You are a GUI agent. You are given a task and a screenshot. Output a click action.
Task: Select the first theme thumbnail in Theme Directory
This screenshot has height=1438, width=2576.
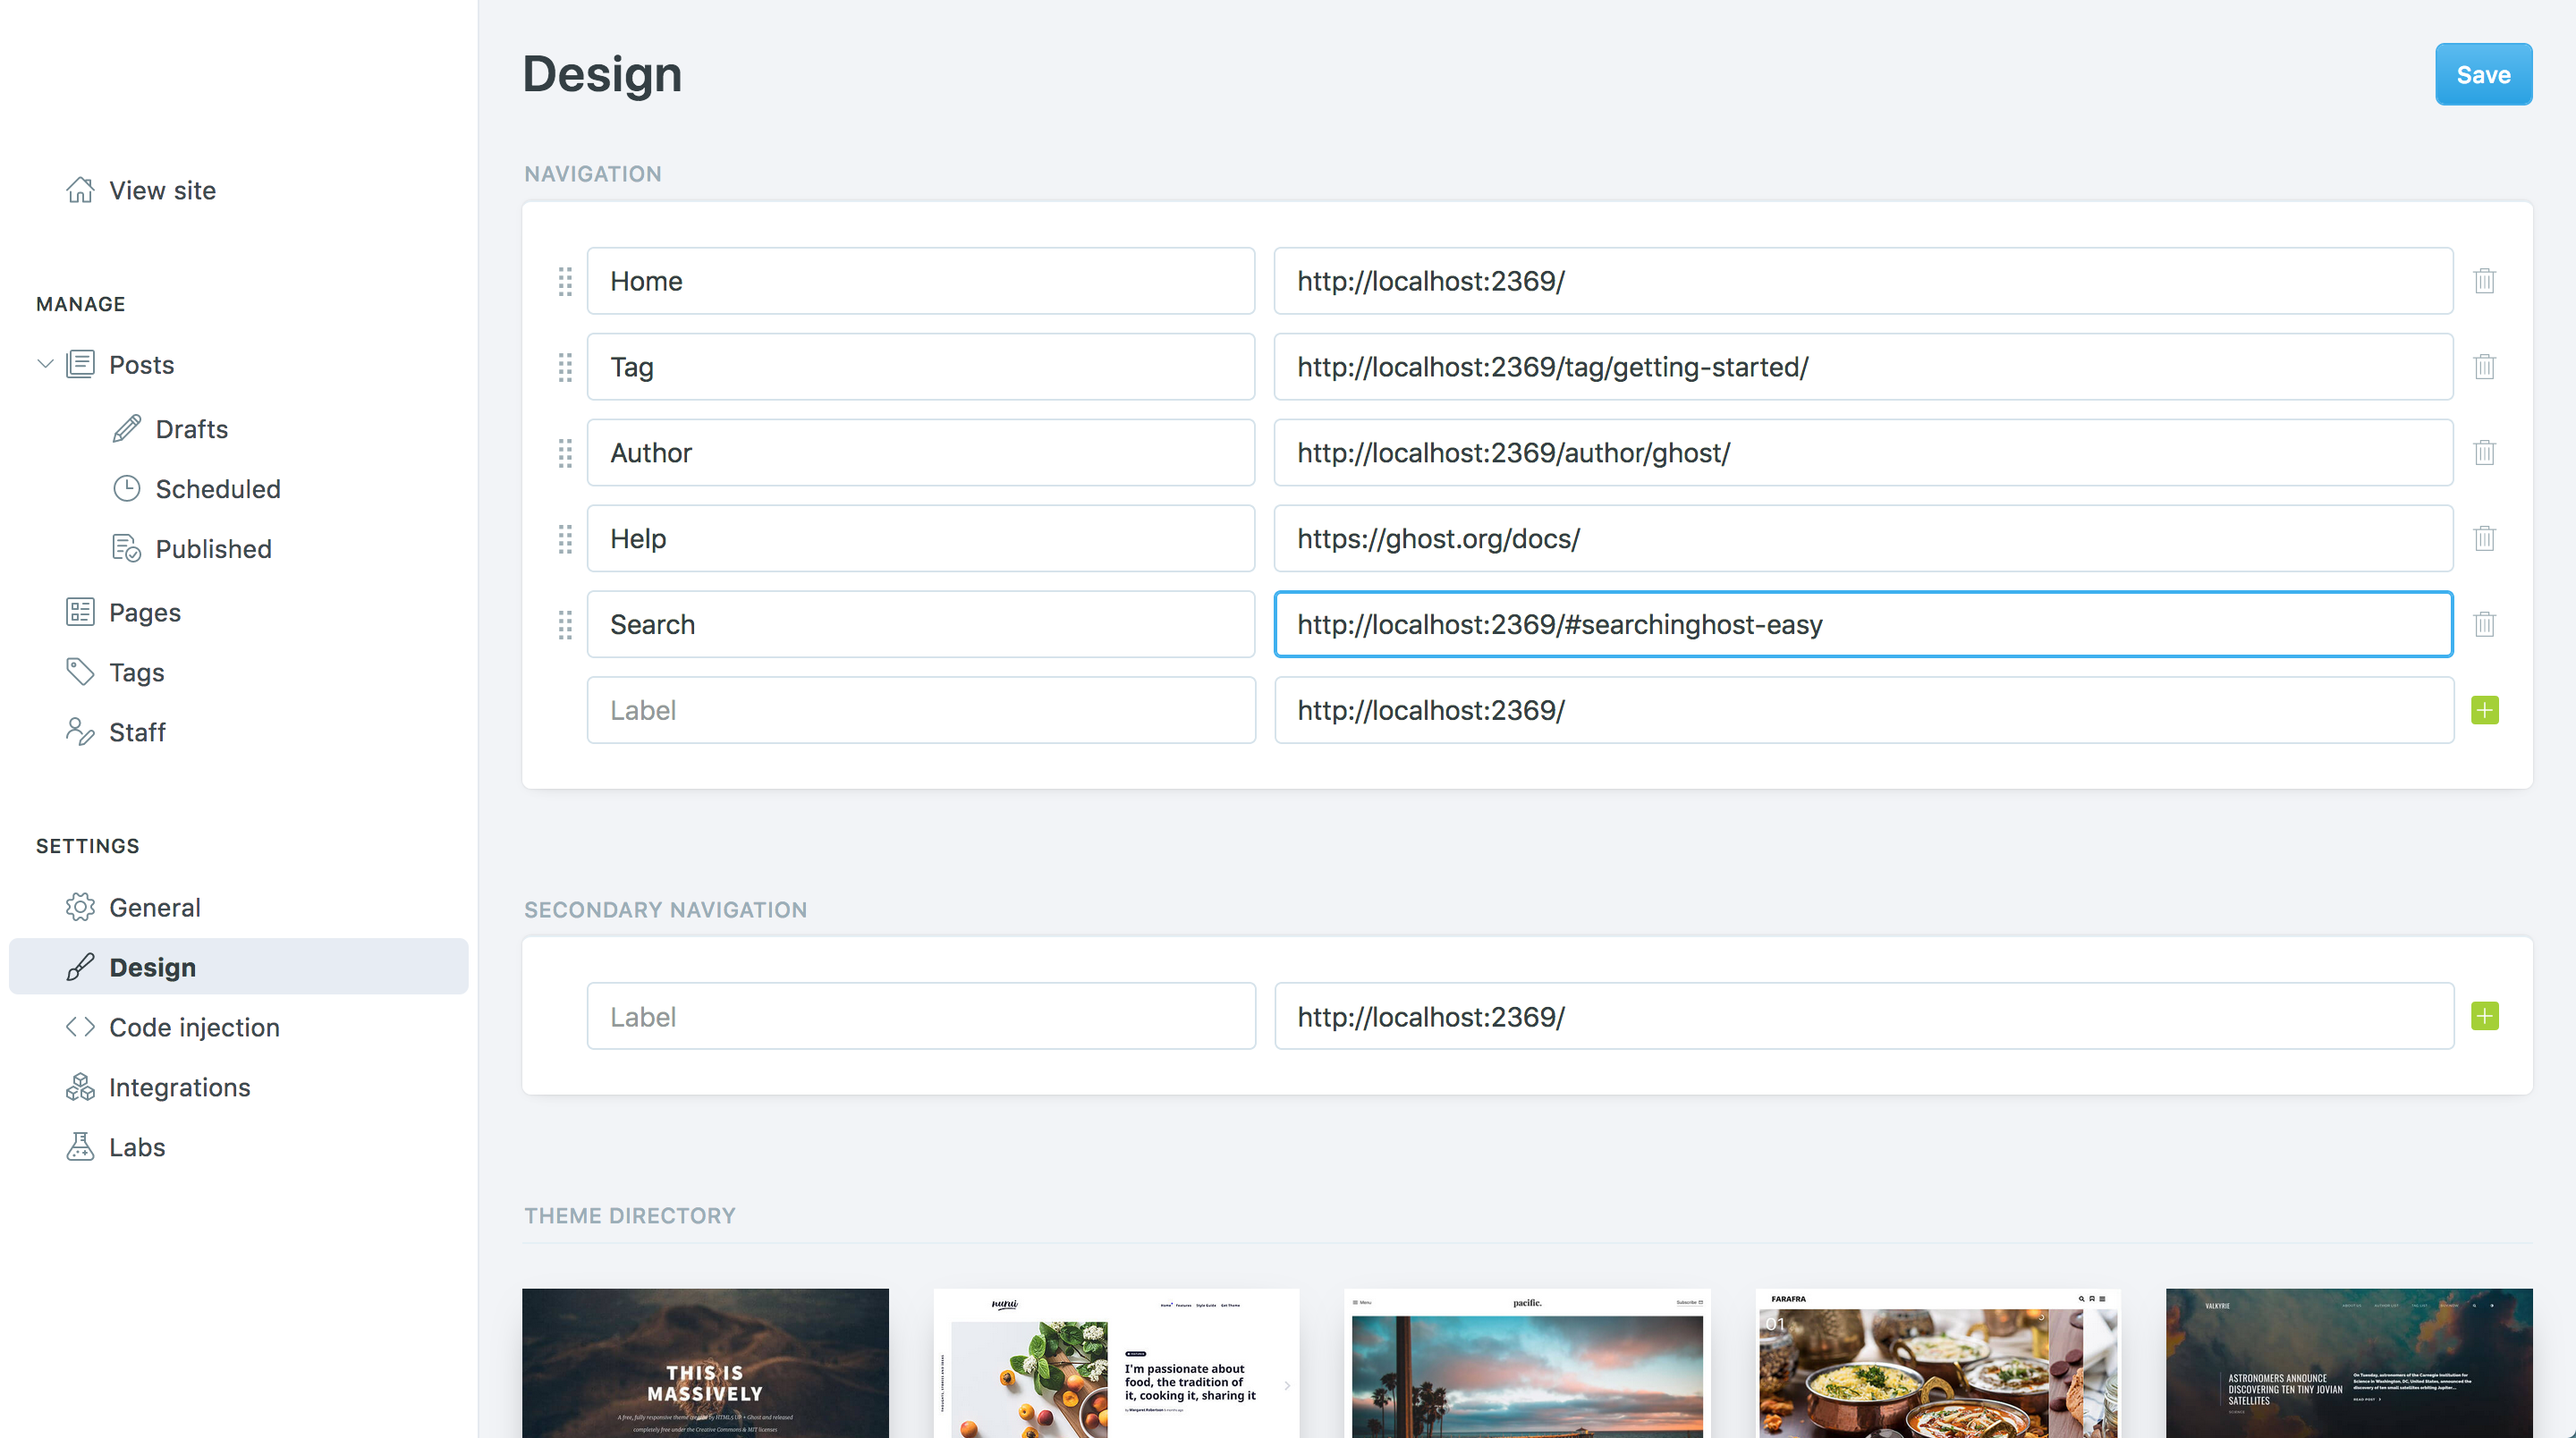click(x=706, y=1362)
